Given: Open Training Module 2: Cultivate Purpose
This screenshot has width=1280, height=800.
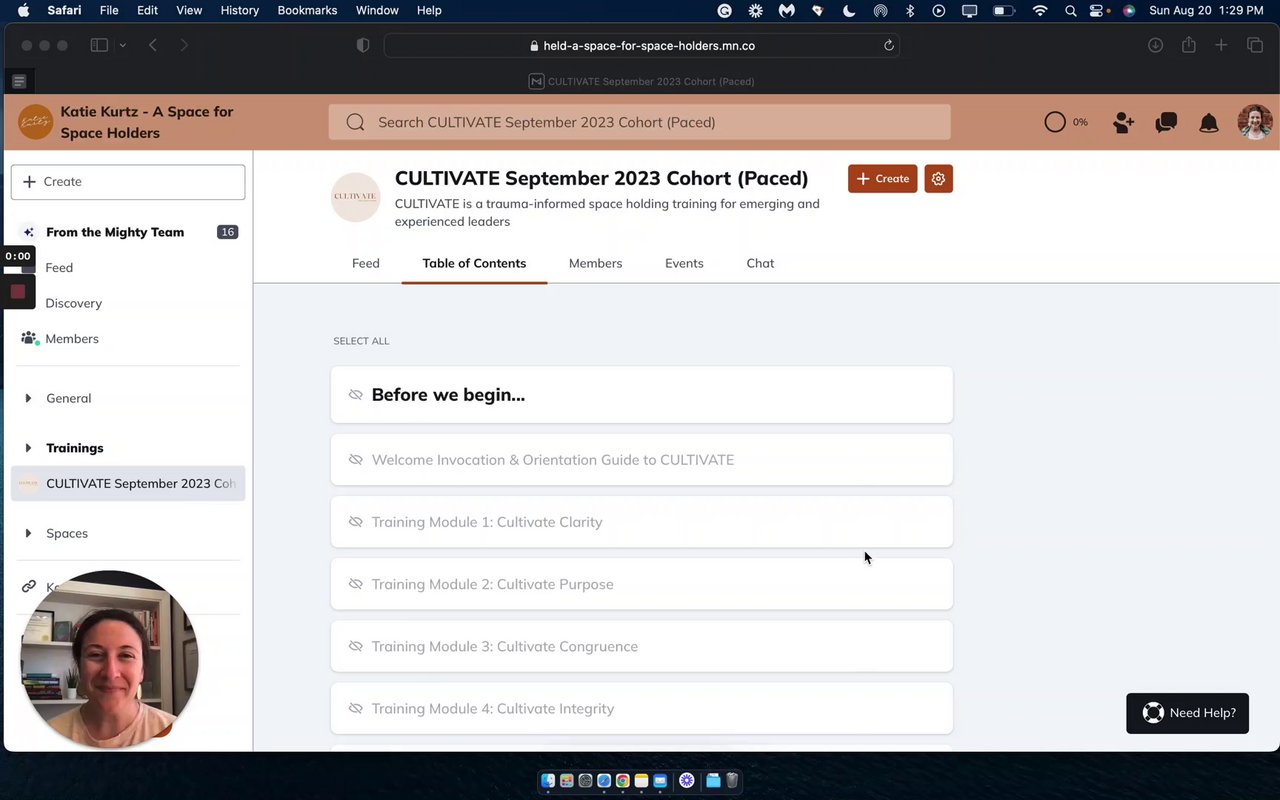Looking at the screenshot, I should click(x=641, y=584).
